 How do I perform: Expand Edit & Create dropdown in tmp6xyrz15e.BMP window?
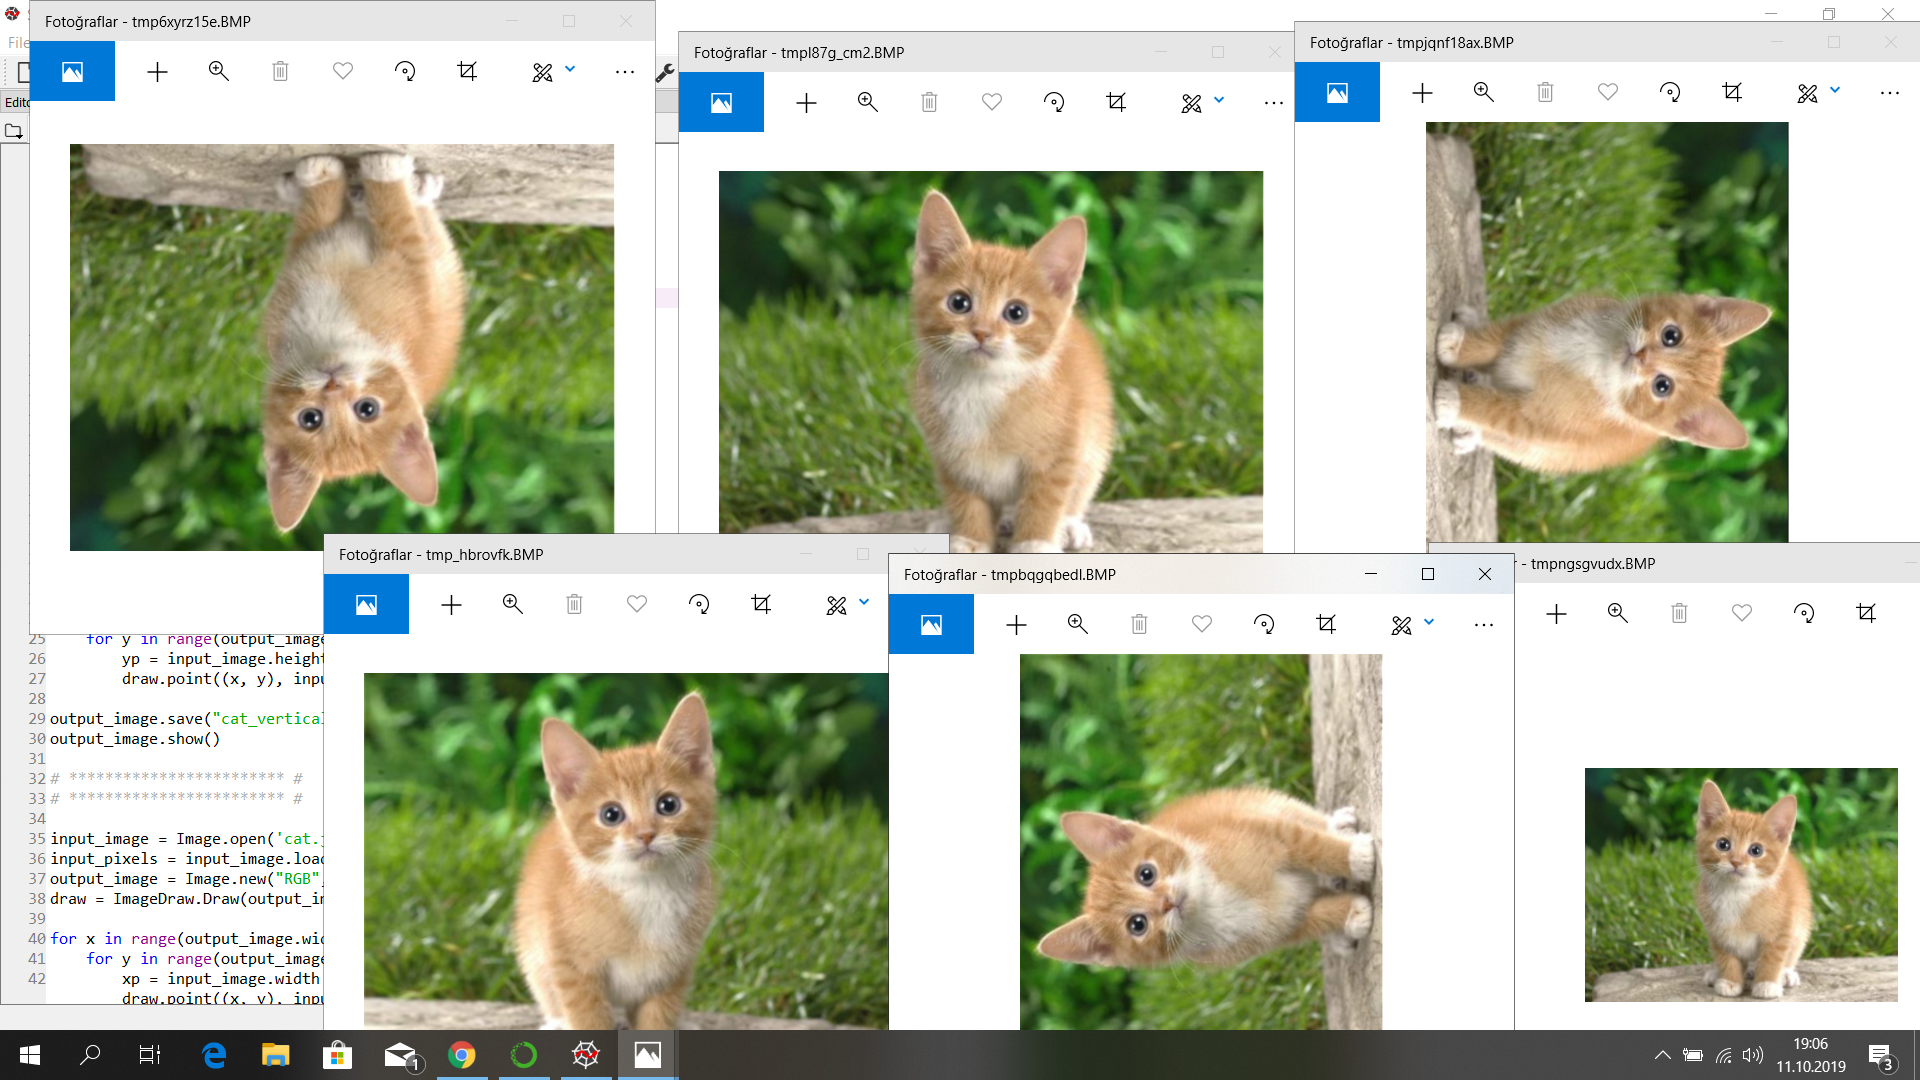point(570,69)
